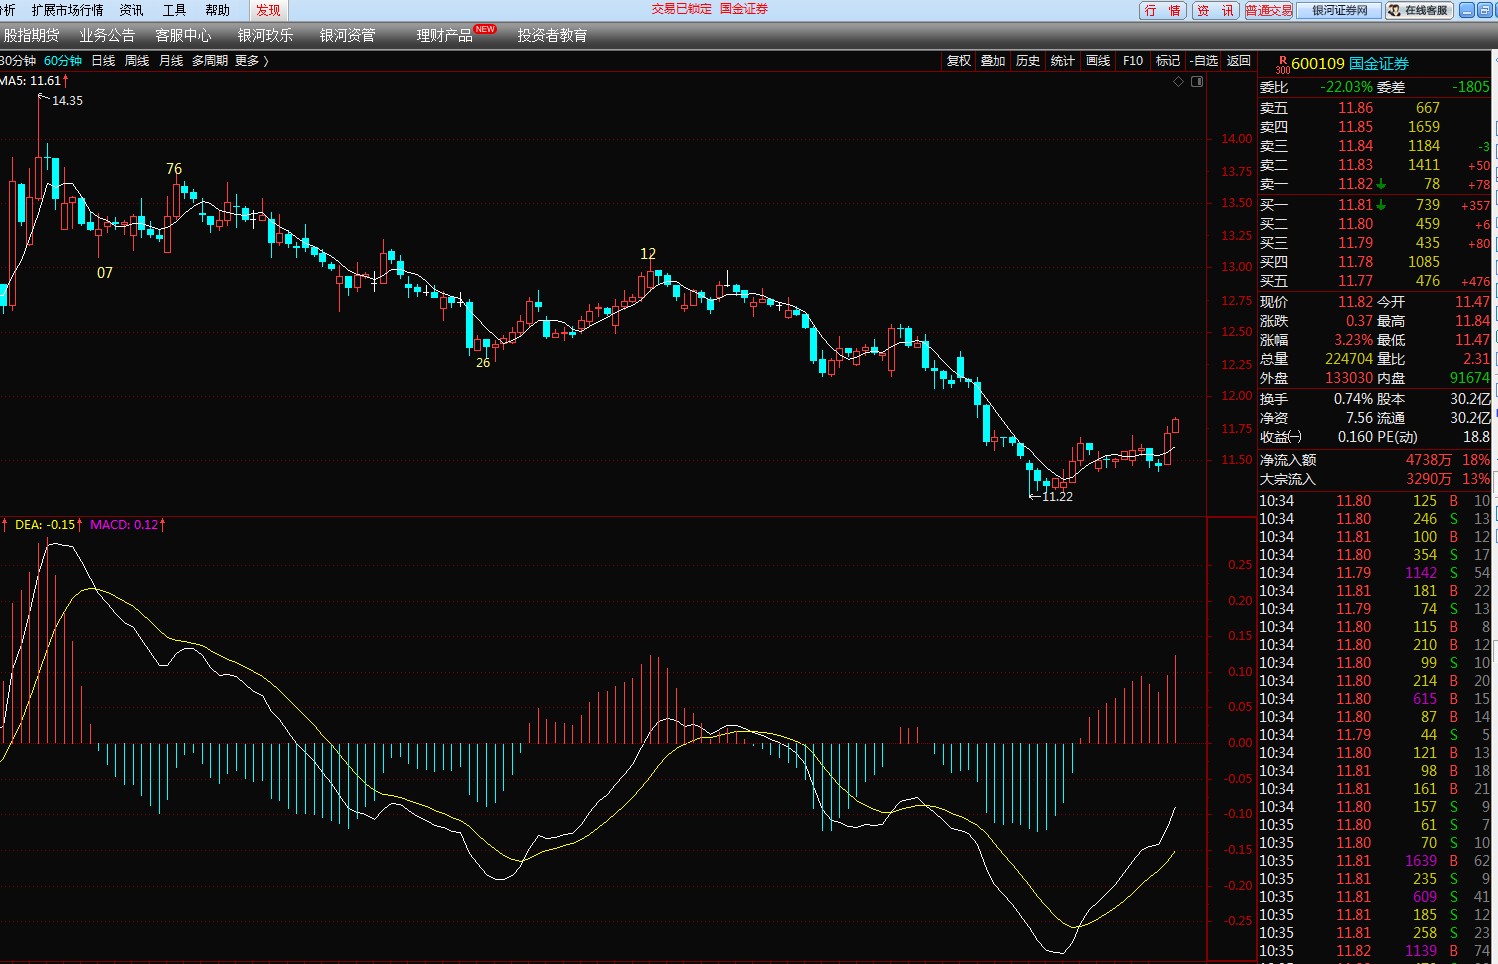Click the 行情 button at top right
The height and width of the screenshot is (964, 1498).
point(1163,10)
